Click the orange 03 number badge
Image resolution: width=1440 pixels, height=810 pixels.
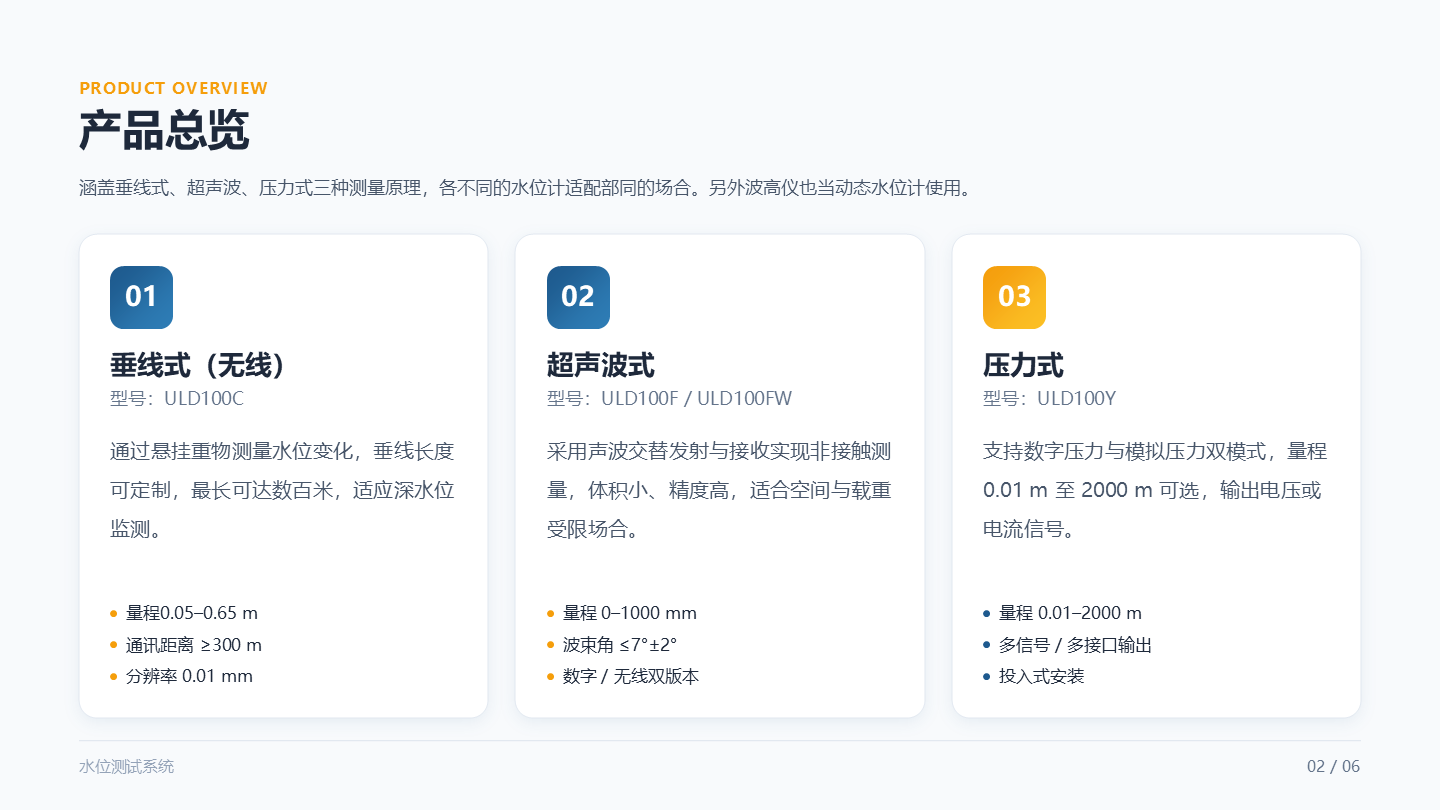1014,297
